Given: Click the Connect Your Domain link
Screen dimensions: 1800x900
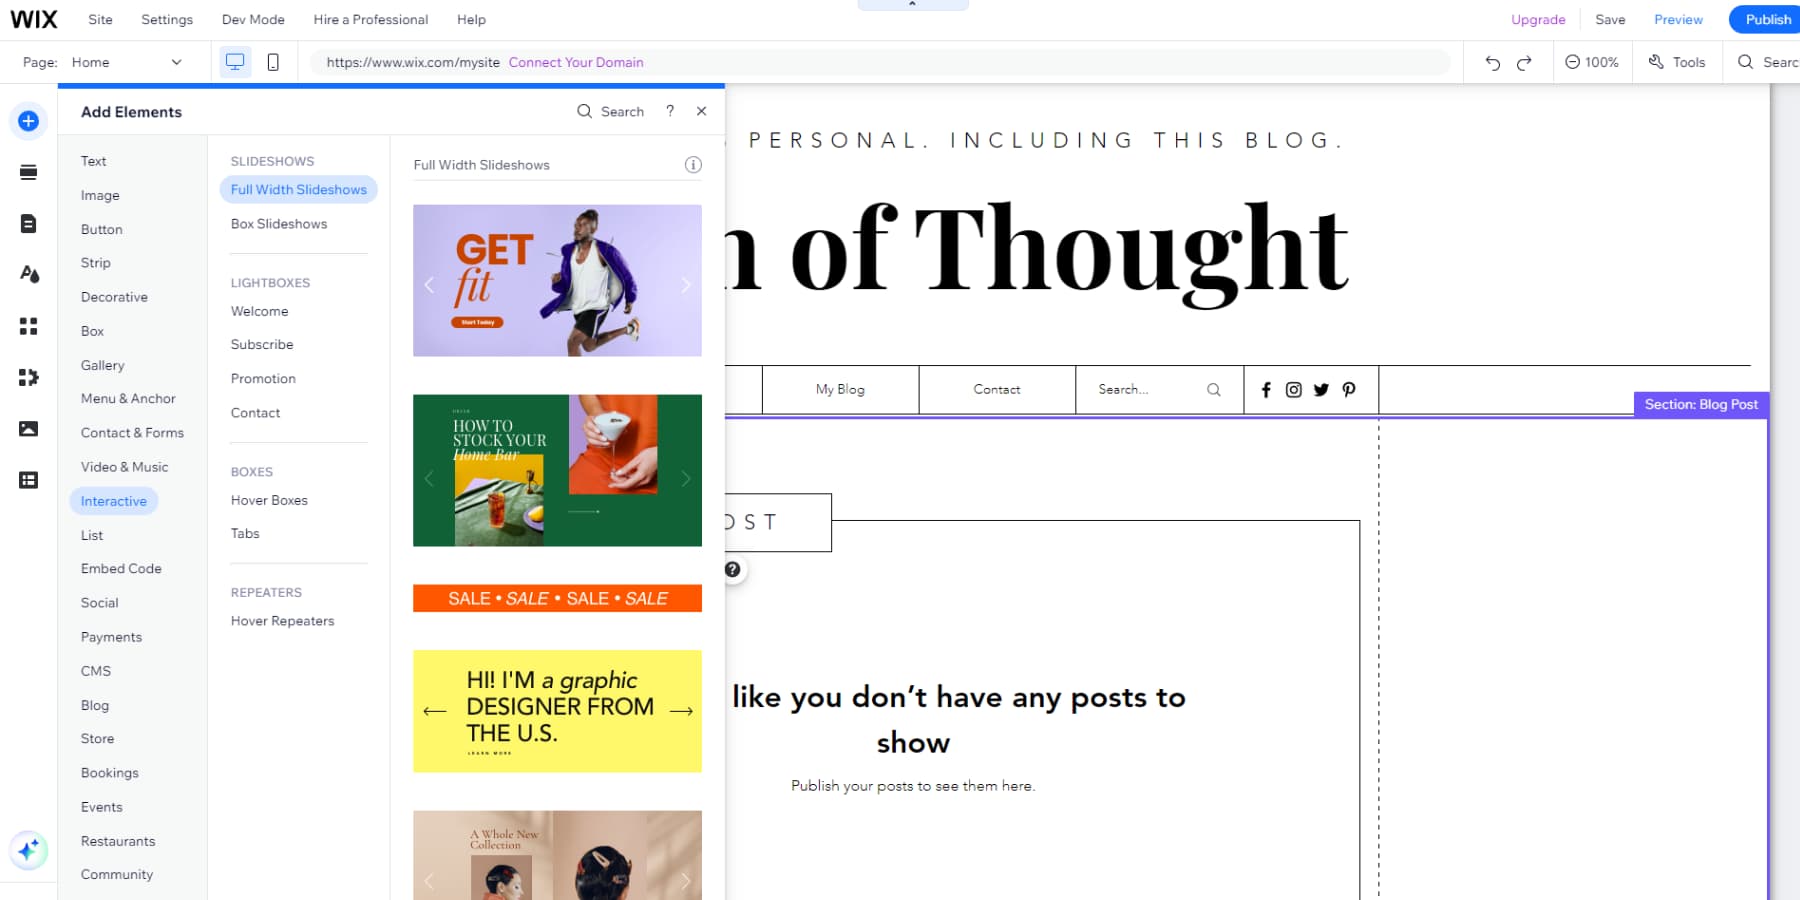Looking at the screenshot, I should coord(576,62).
